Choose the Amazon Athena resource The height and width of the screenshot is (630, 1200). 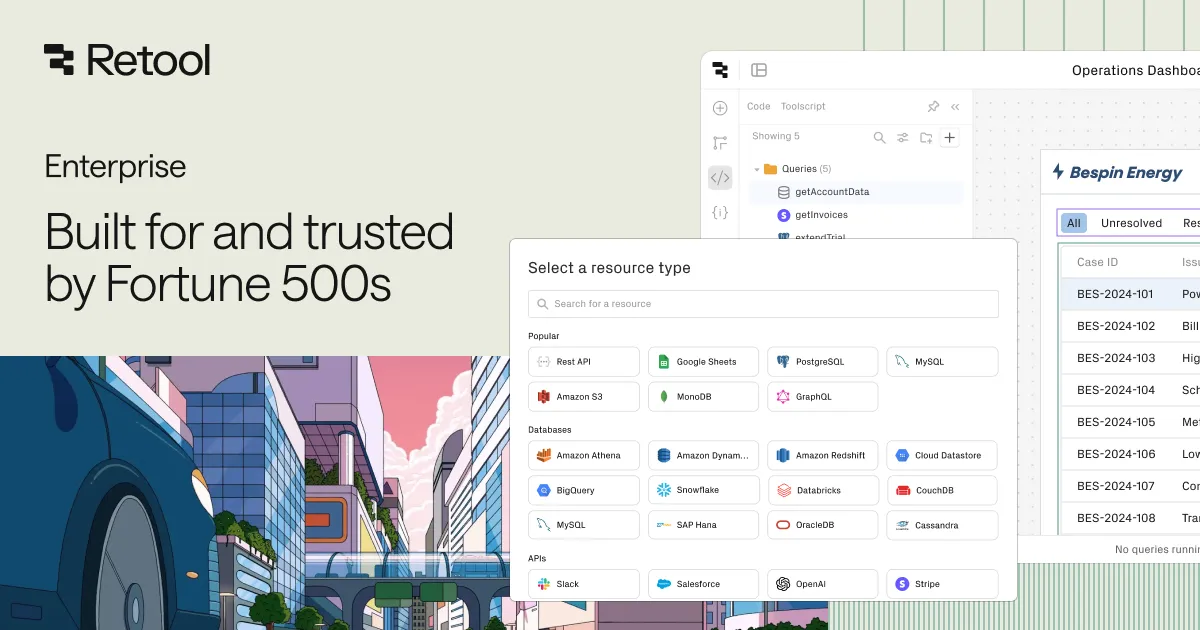(x=584, y=456)
